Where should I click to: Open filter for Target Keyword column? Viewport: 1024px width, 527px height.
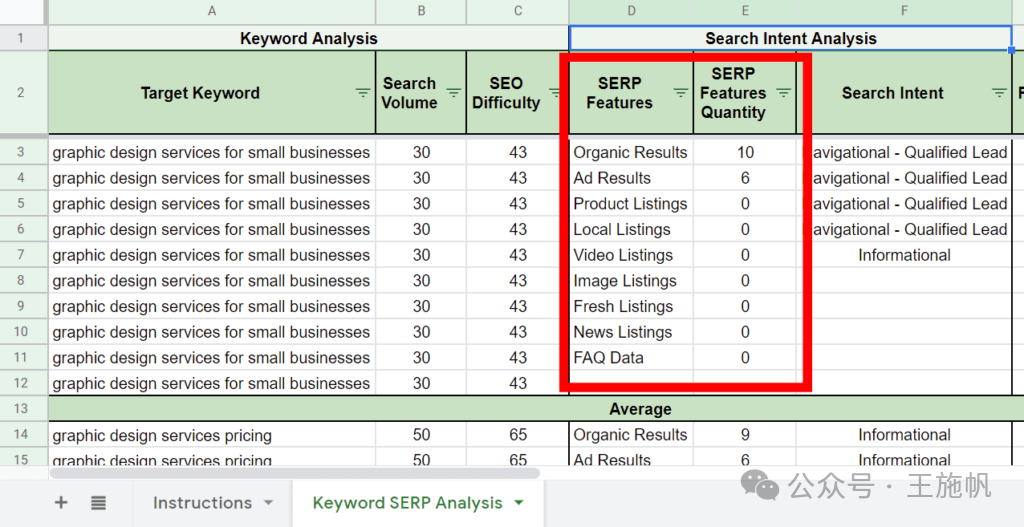pos(363,93)
